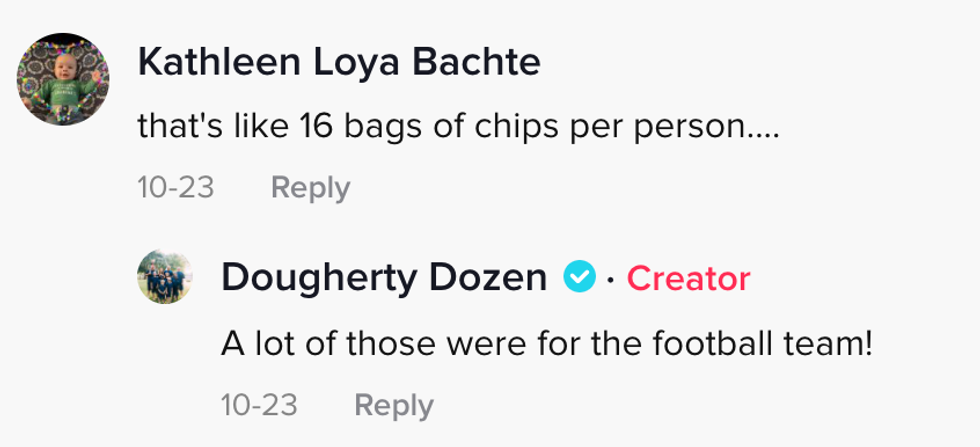
Task: Open Kathleen Loya Bachte's profile name link
Action: tap(339, 63)
